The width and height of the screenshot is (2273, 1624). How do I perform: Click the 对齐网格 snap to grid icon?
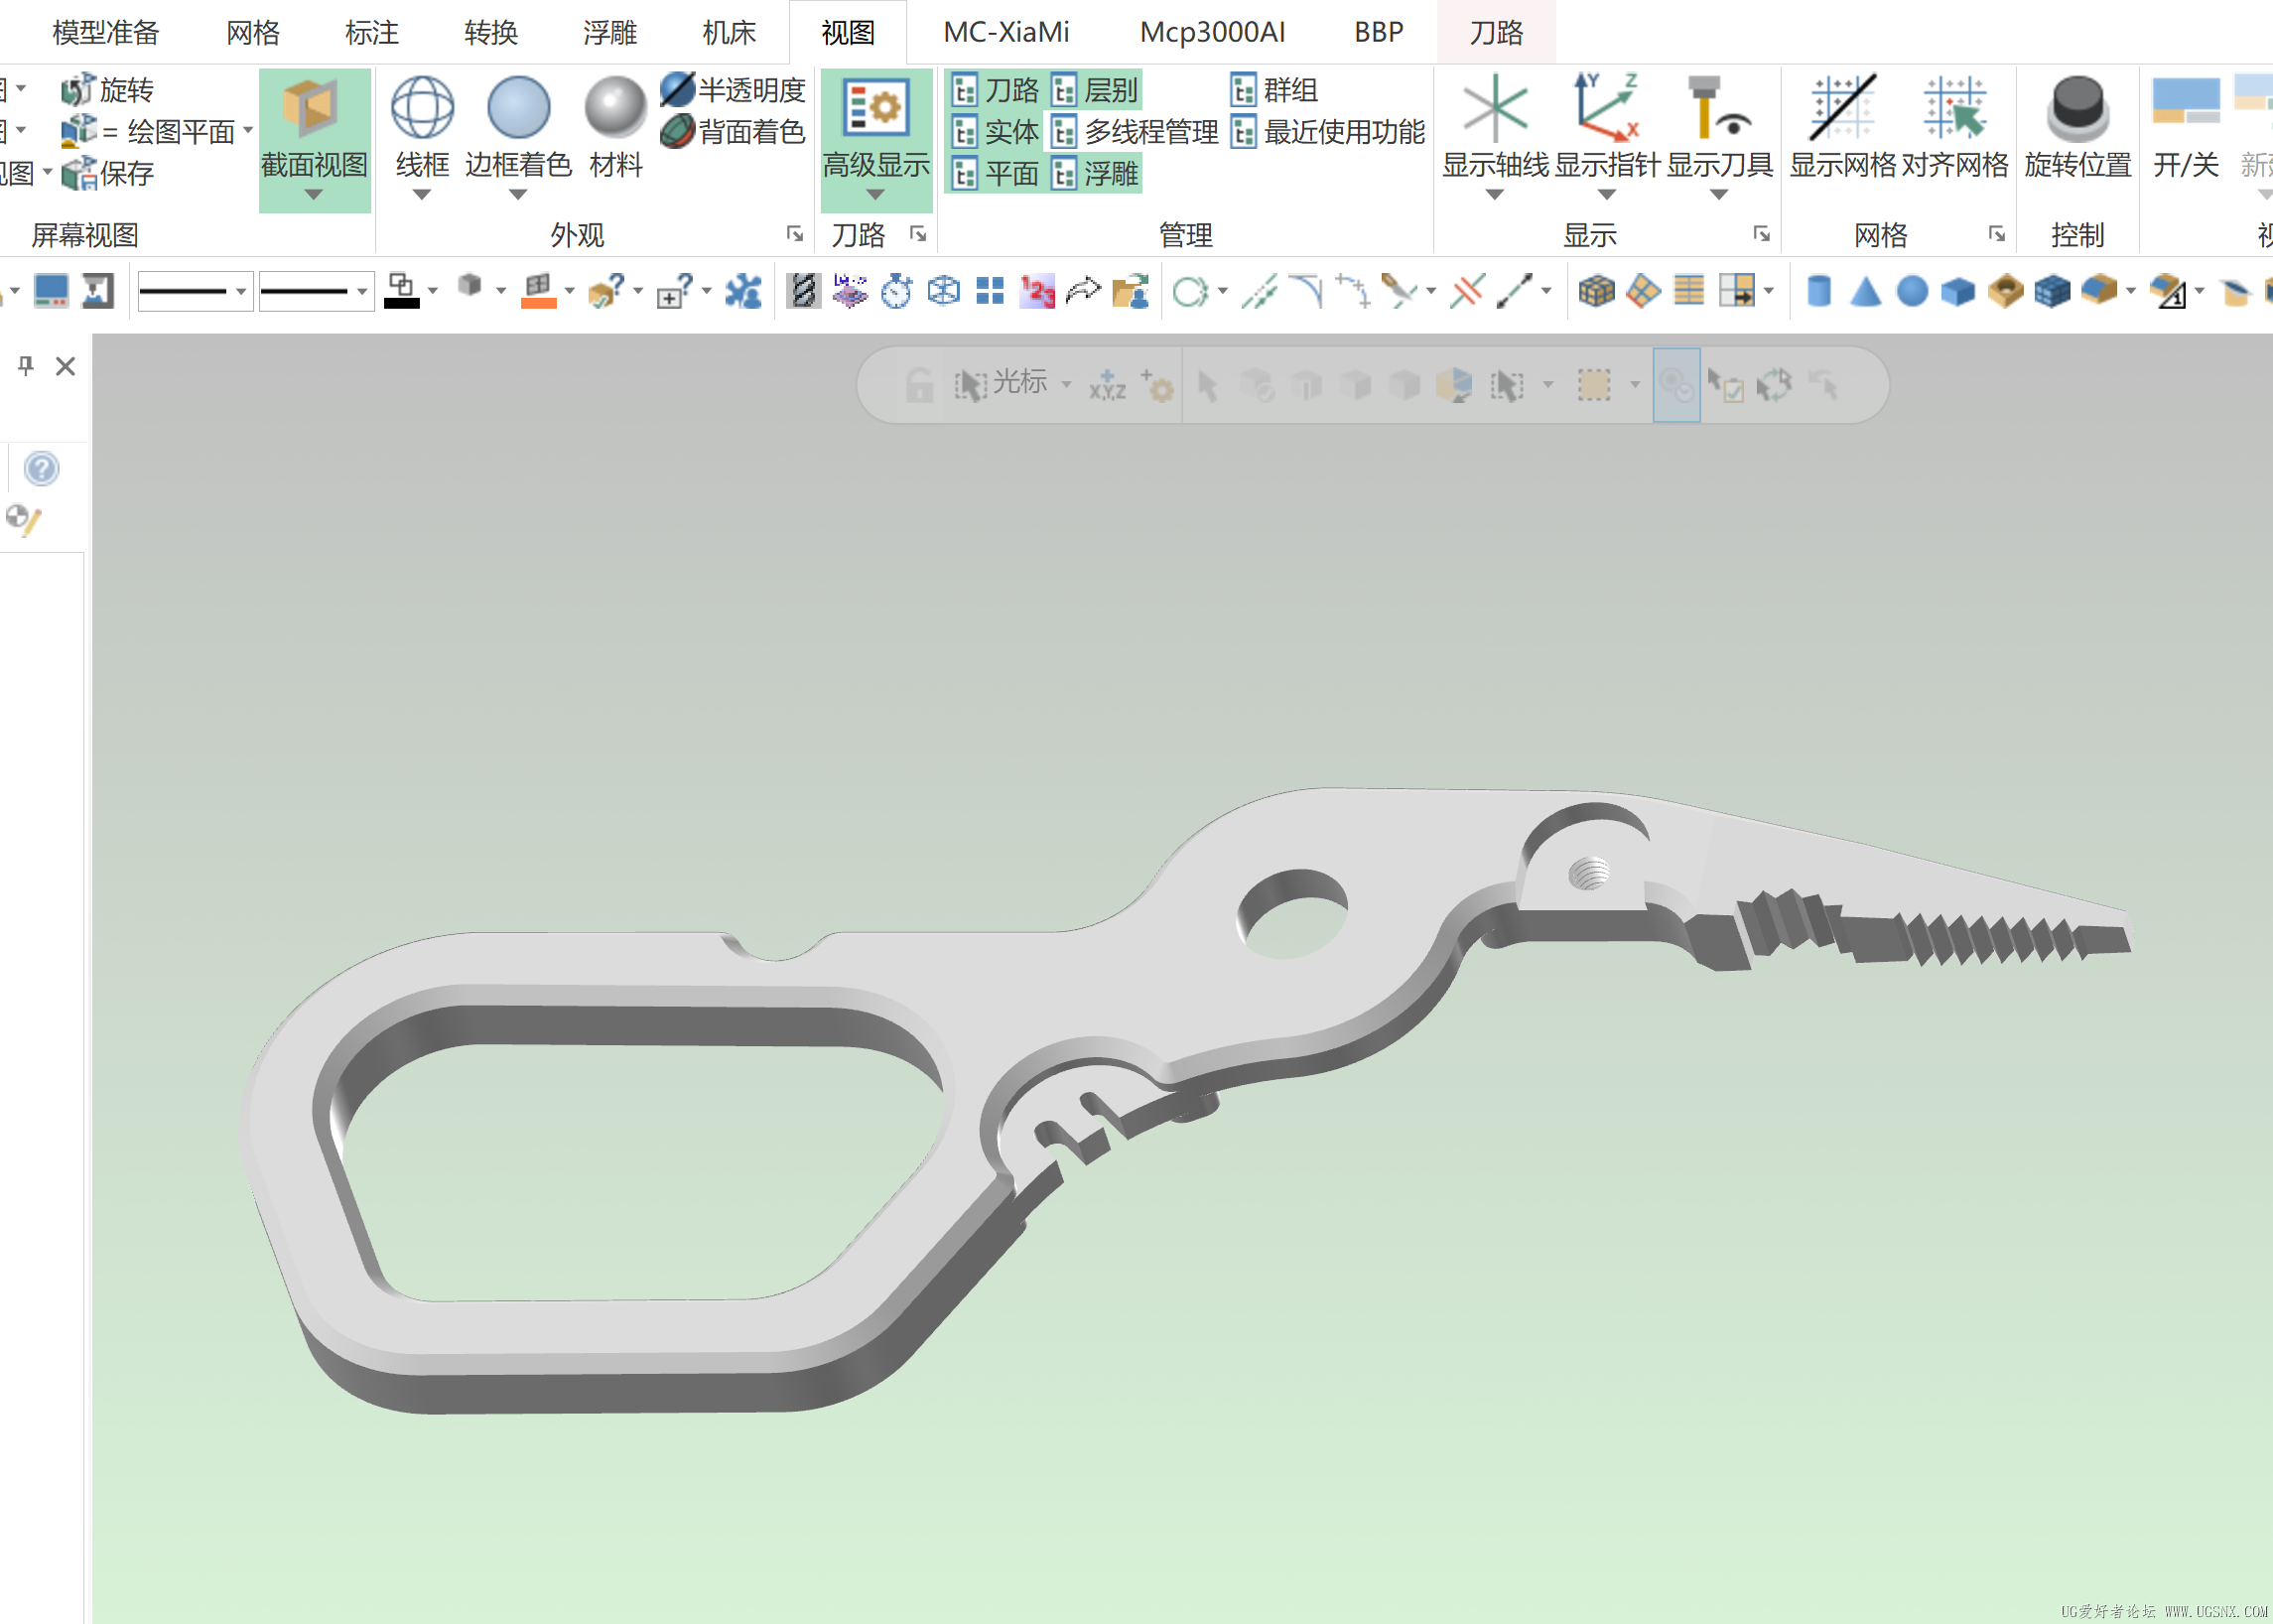click(1953, 108)
